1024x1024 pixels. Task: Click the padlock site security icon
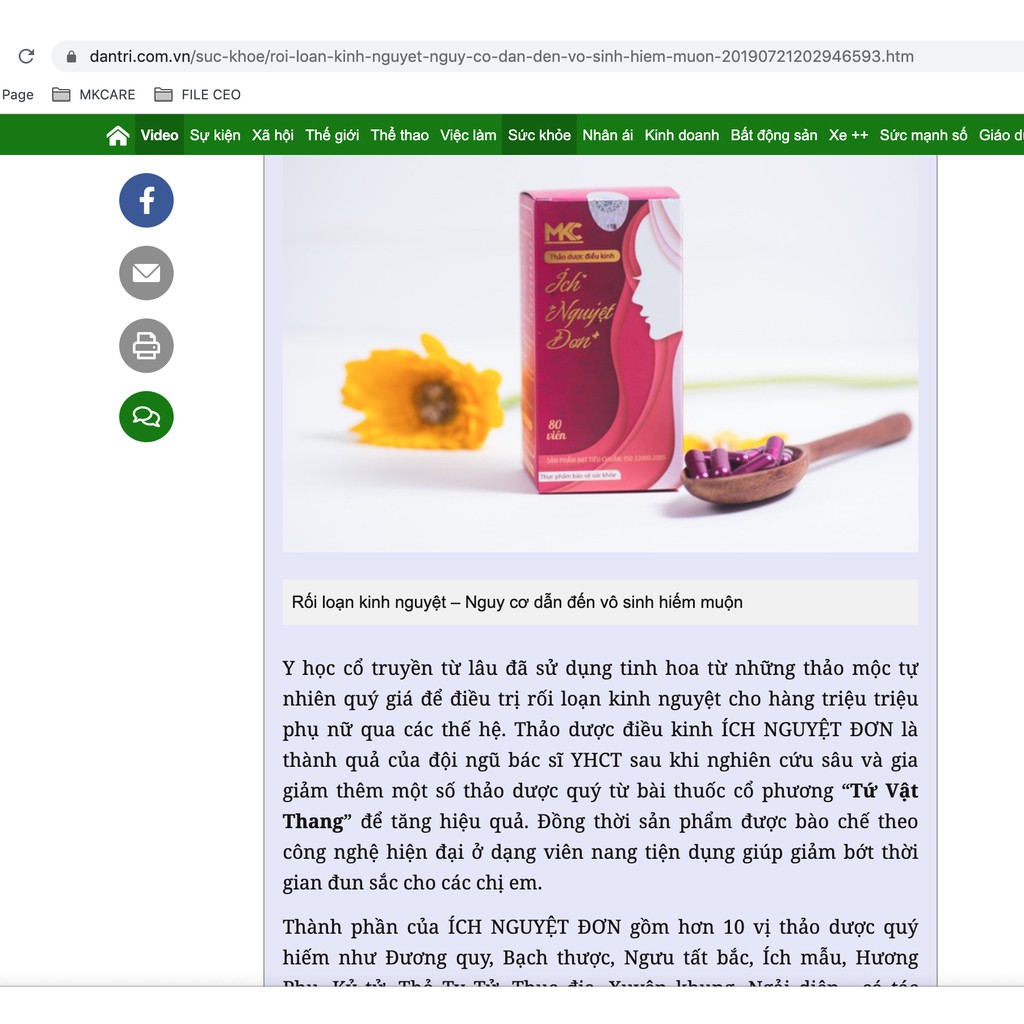pyautogui.click(x=71, y=56)
